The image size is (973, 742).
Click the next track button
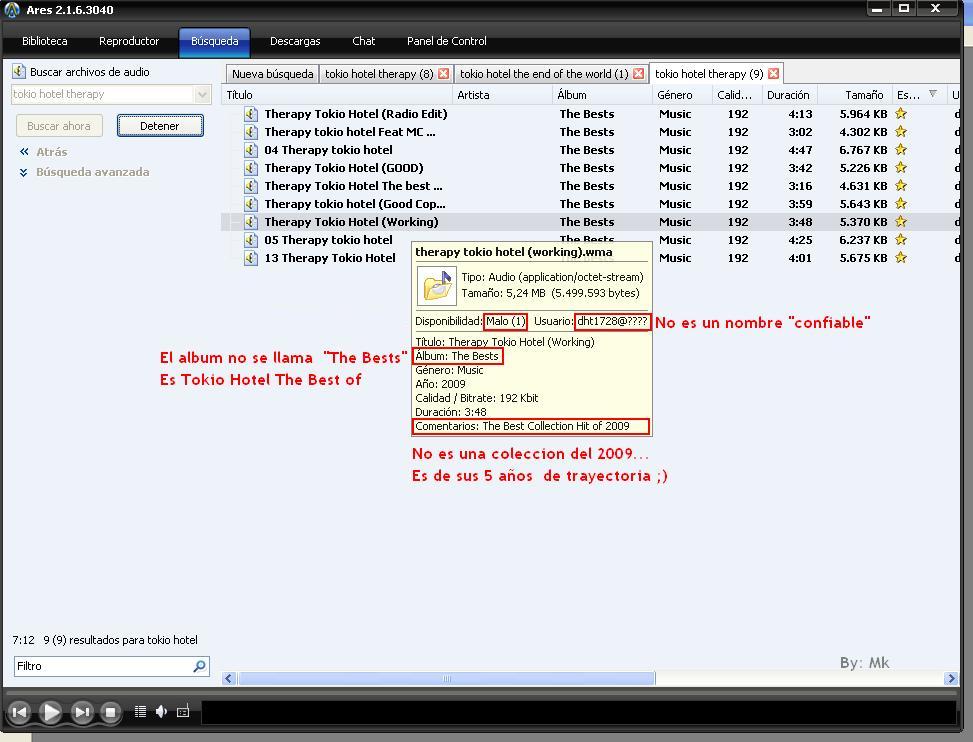[82, 712]
